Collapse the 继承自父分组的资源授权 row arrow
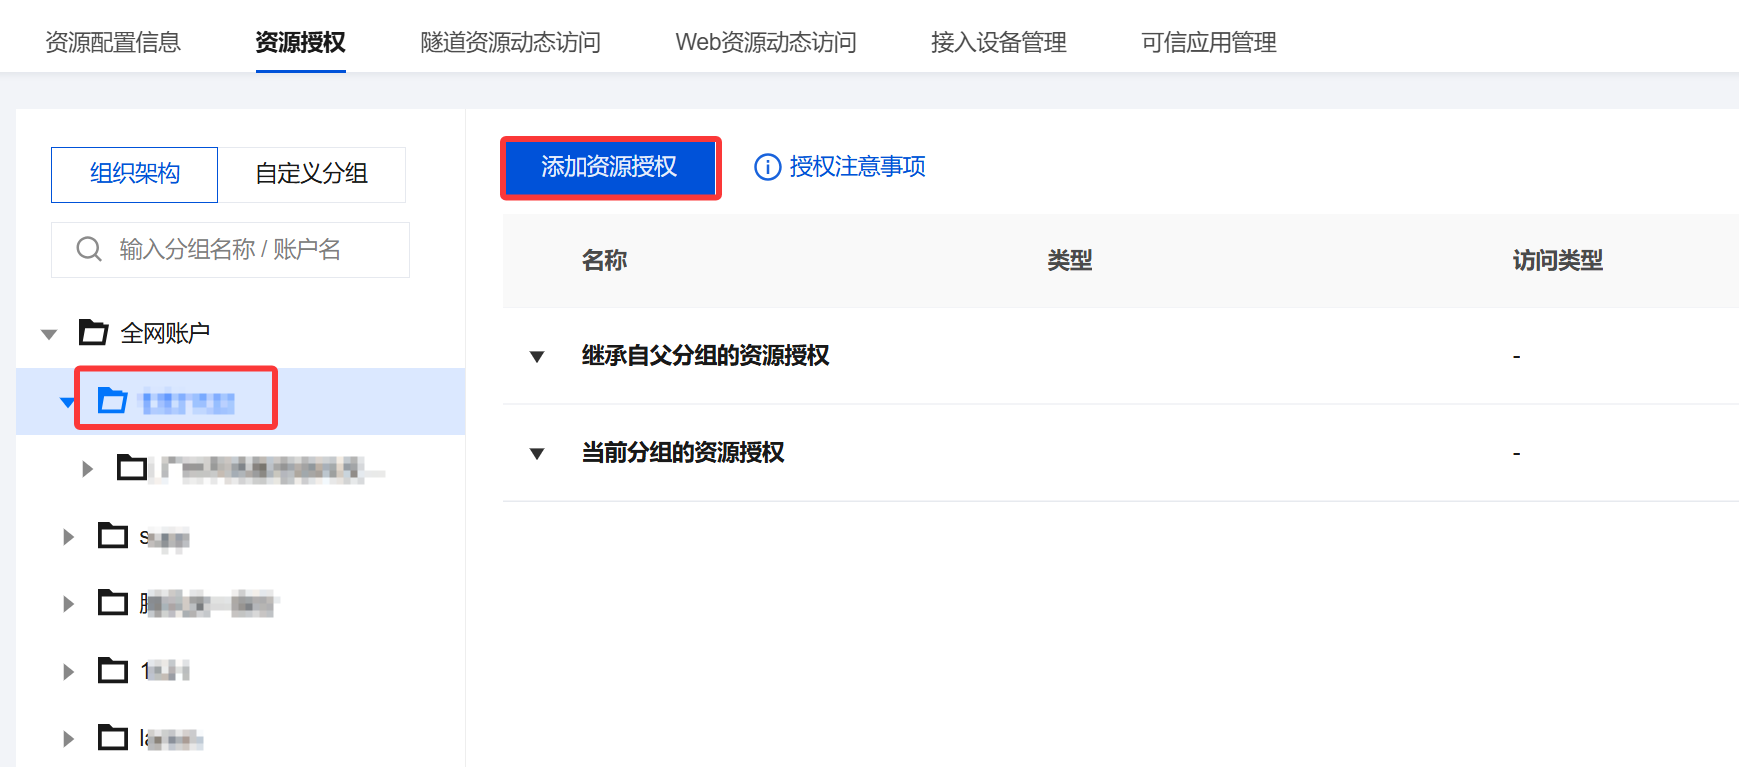The width and height of the screenshot is (1739, 767). pos(537,357)
